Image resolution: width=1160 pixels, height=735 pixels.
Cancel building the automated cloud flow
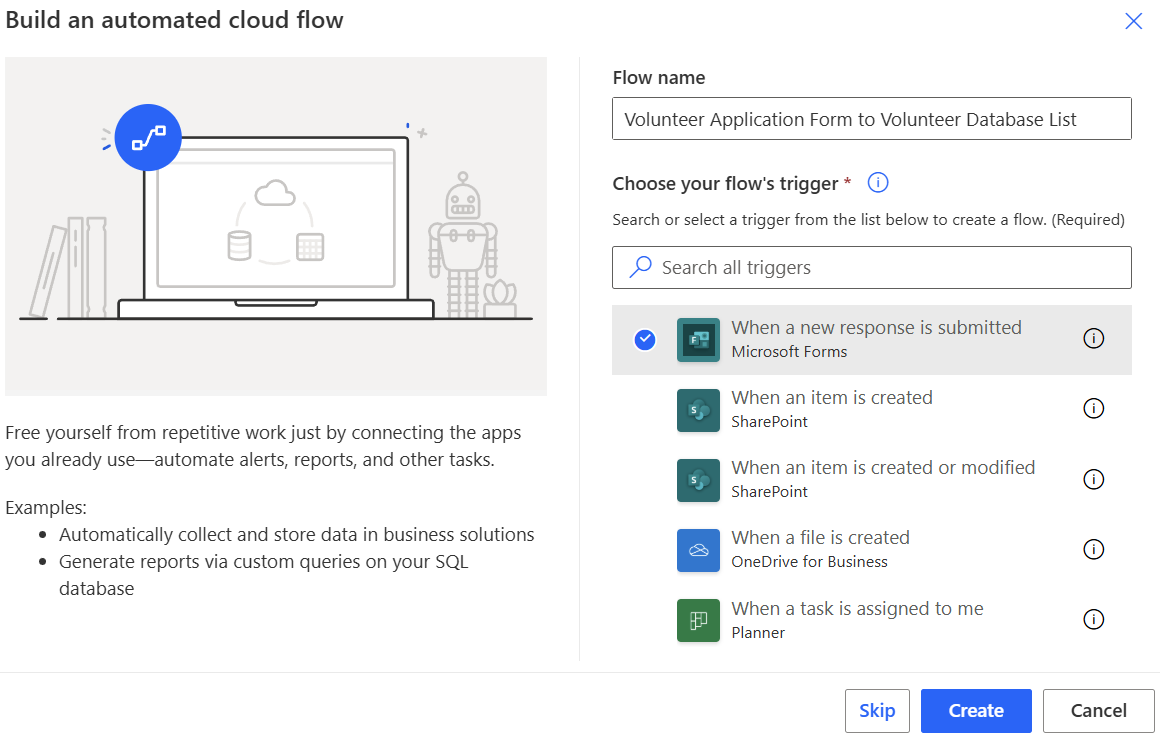(1098, 710)
